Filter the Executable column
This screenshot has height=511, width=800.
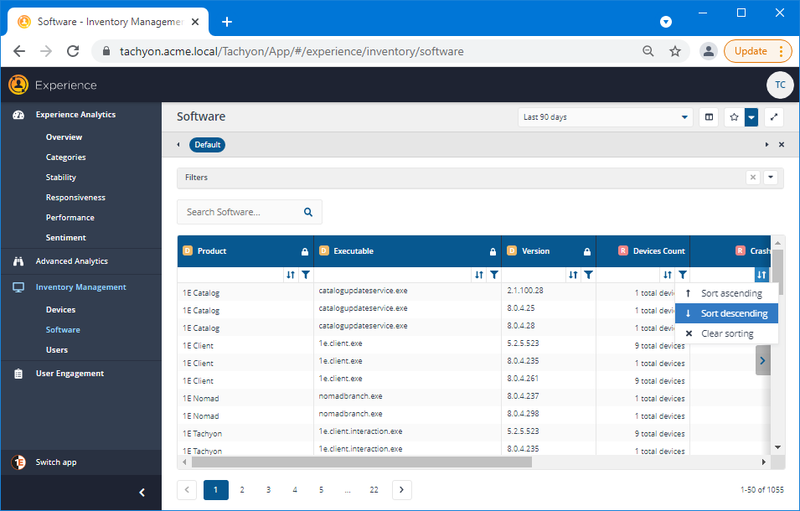494,275
